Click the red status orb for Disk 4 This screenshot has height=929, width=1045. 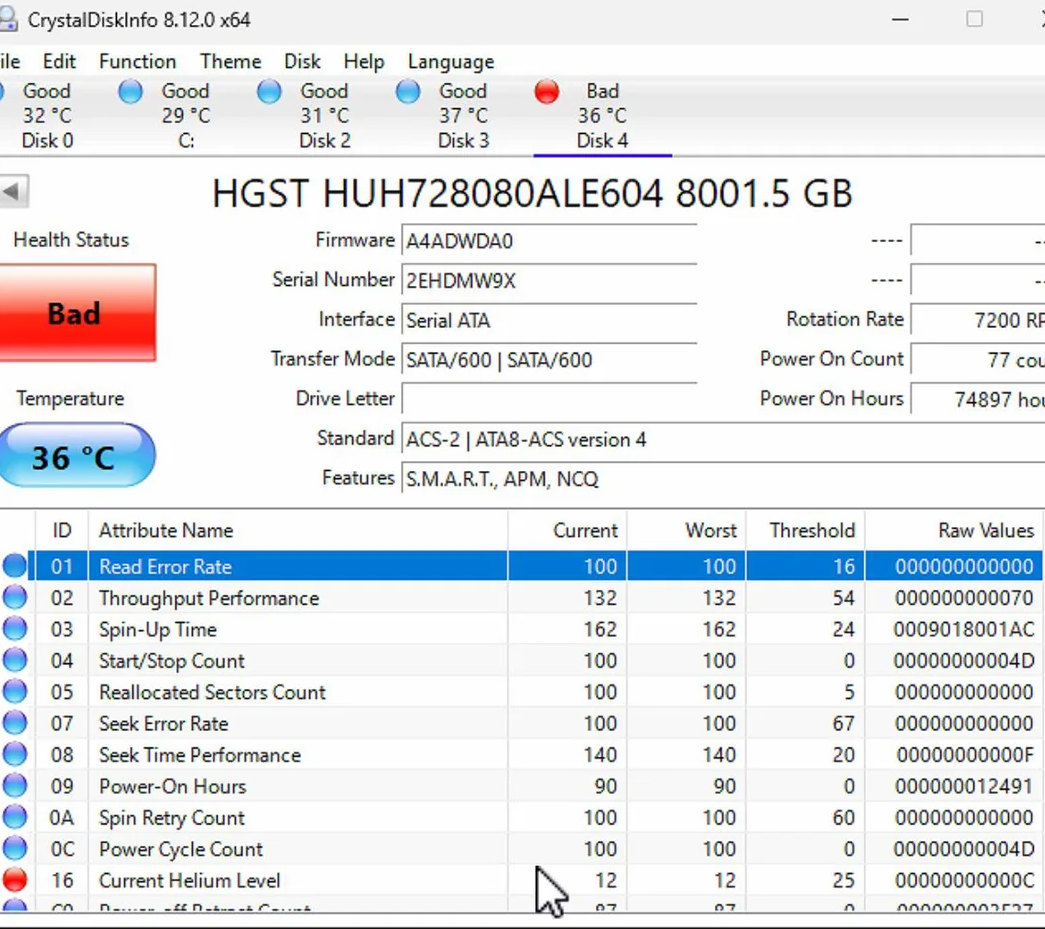(x=546, y=91)
